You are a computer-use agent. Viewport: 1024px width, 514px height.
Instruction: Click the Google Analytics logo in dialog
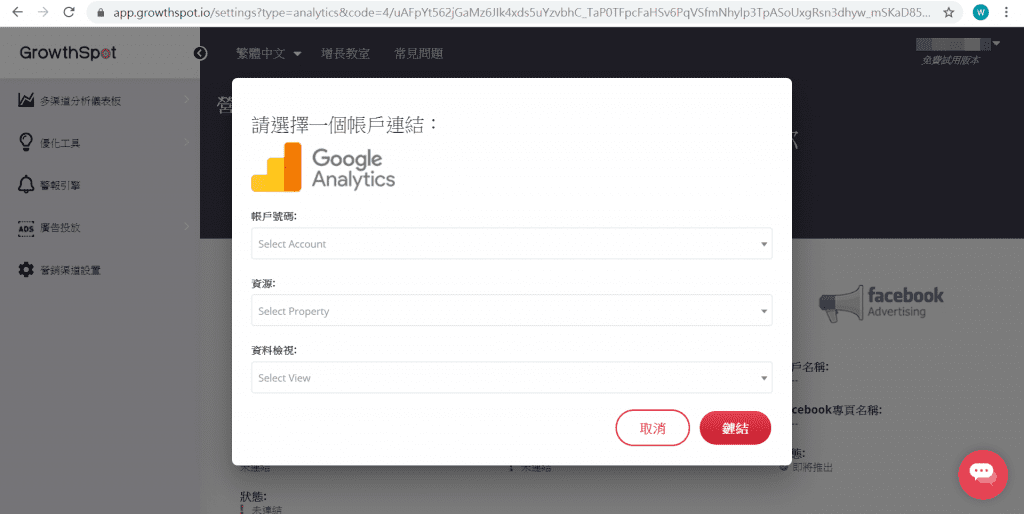[323, 167]
